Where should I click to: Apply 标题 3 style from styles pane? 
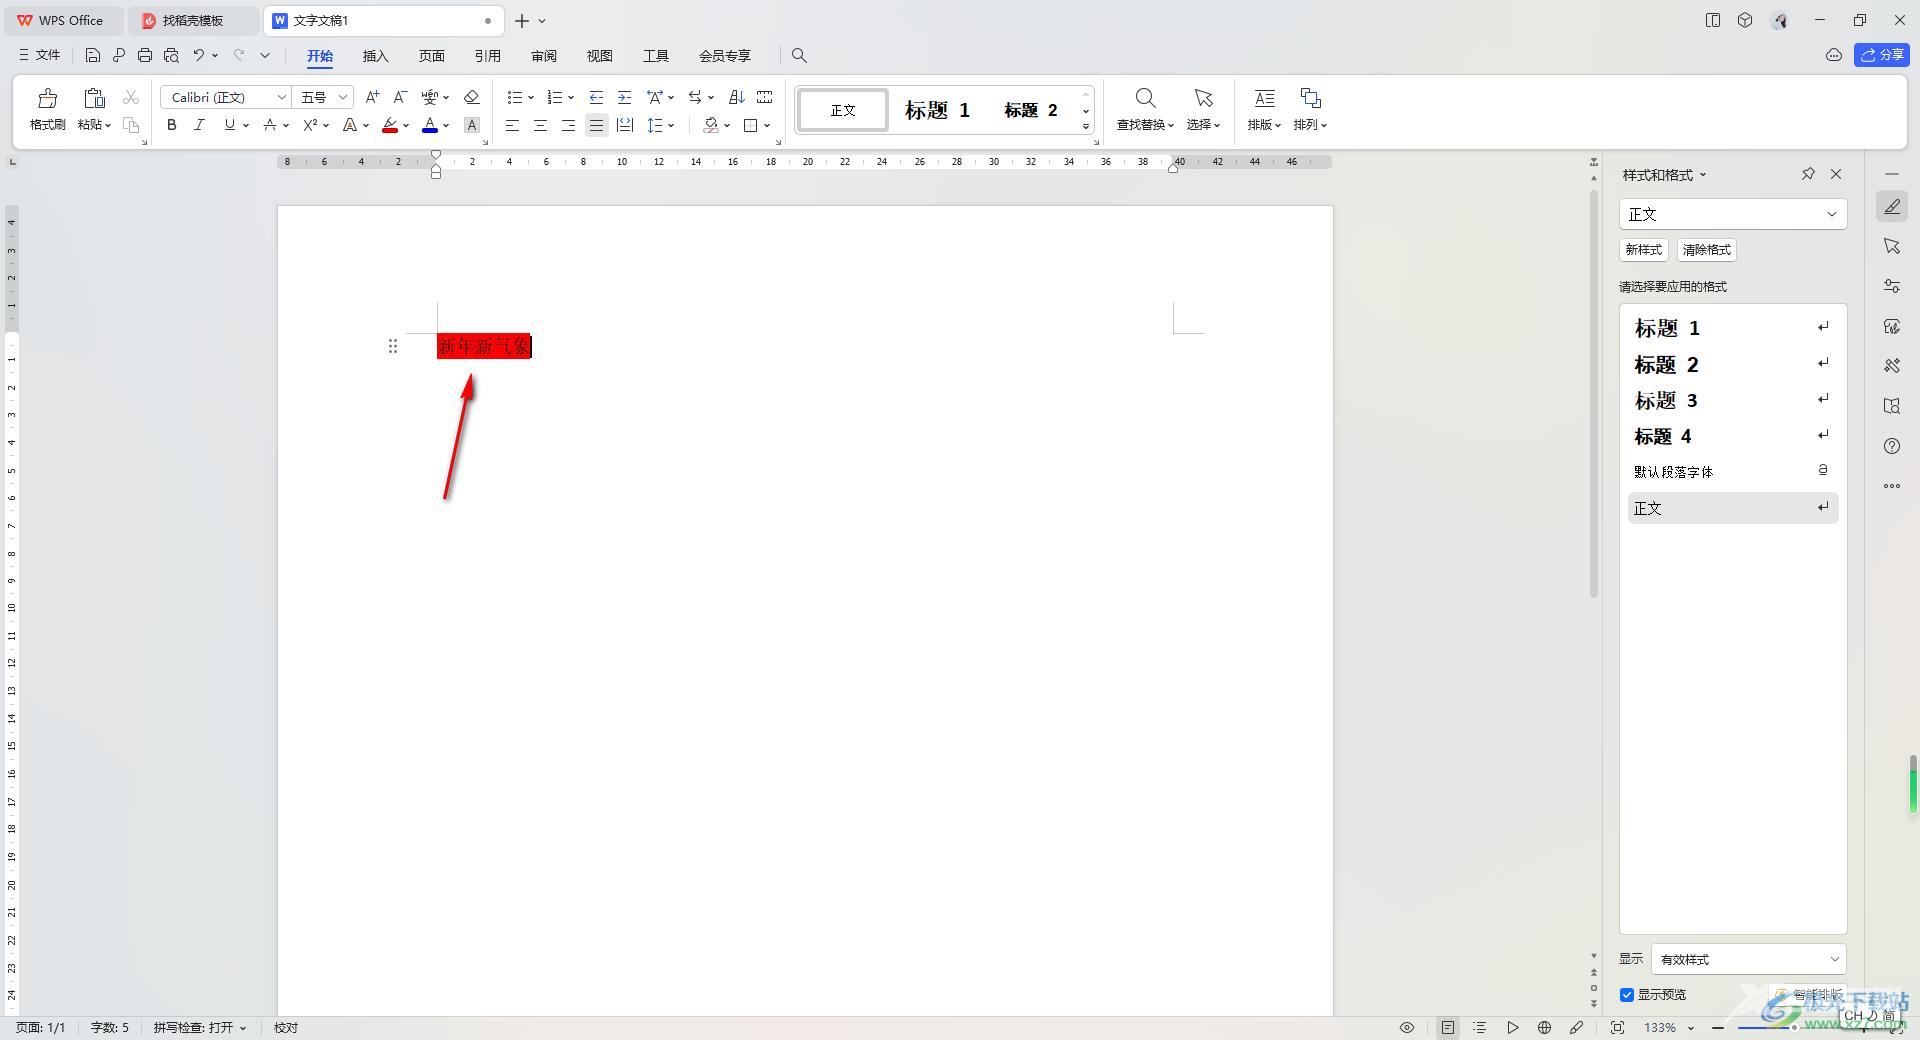click(x=1733, y=400)
